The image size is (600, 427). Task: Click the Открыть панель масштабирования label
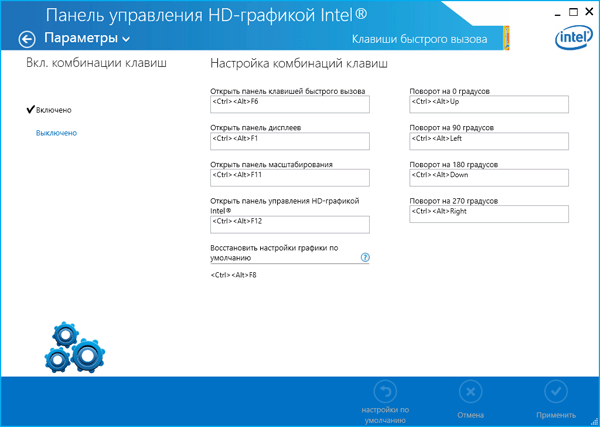pos(271,165)
